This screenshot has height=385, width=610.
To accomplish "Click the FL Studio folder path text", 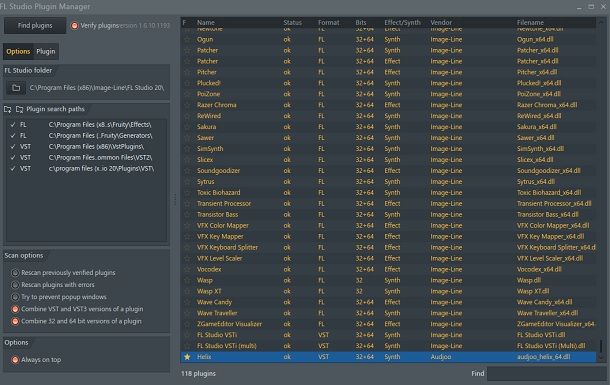I will tap(97, 88).
